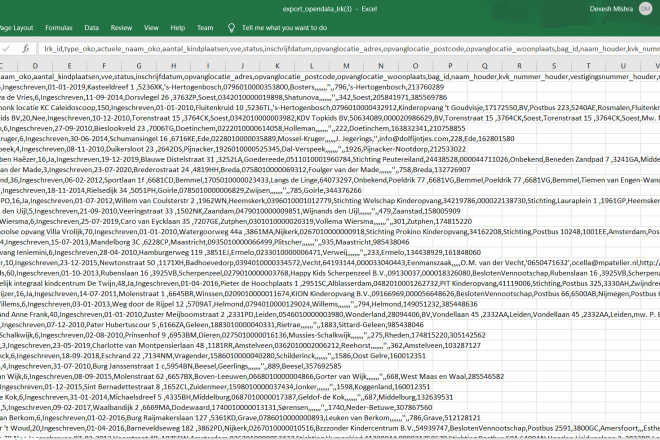Click the row with Pieter de Hoochplaats 1 Alblasserdam

click(x=330, y=283)
